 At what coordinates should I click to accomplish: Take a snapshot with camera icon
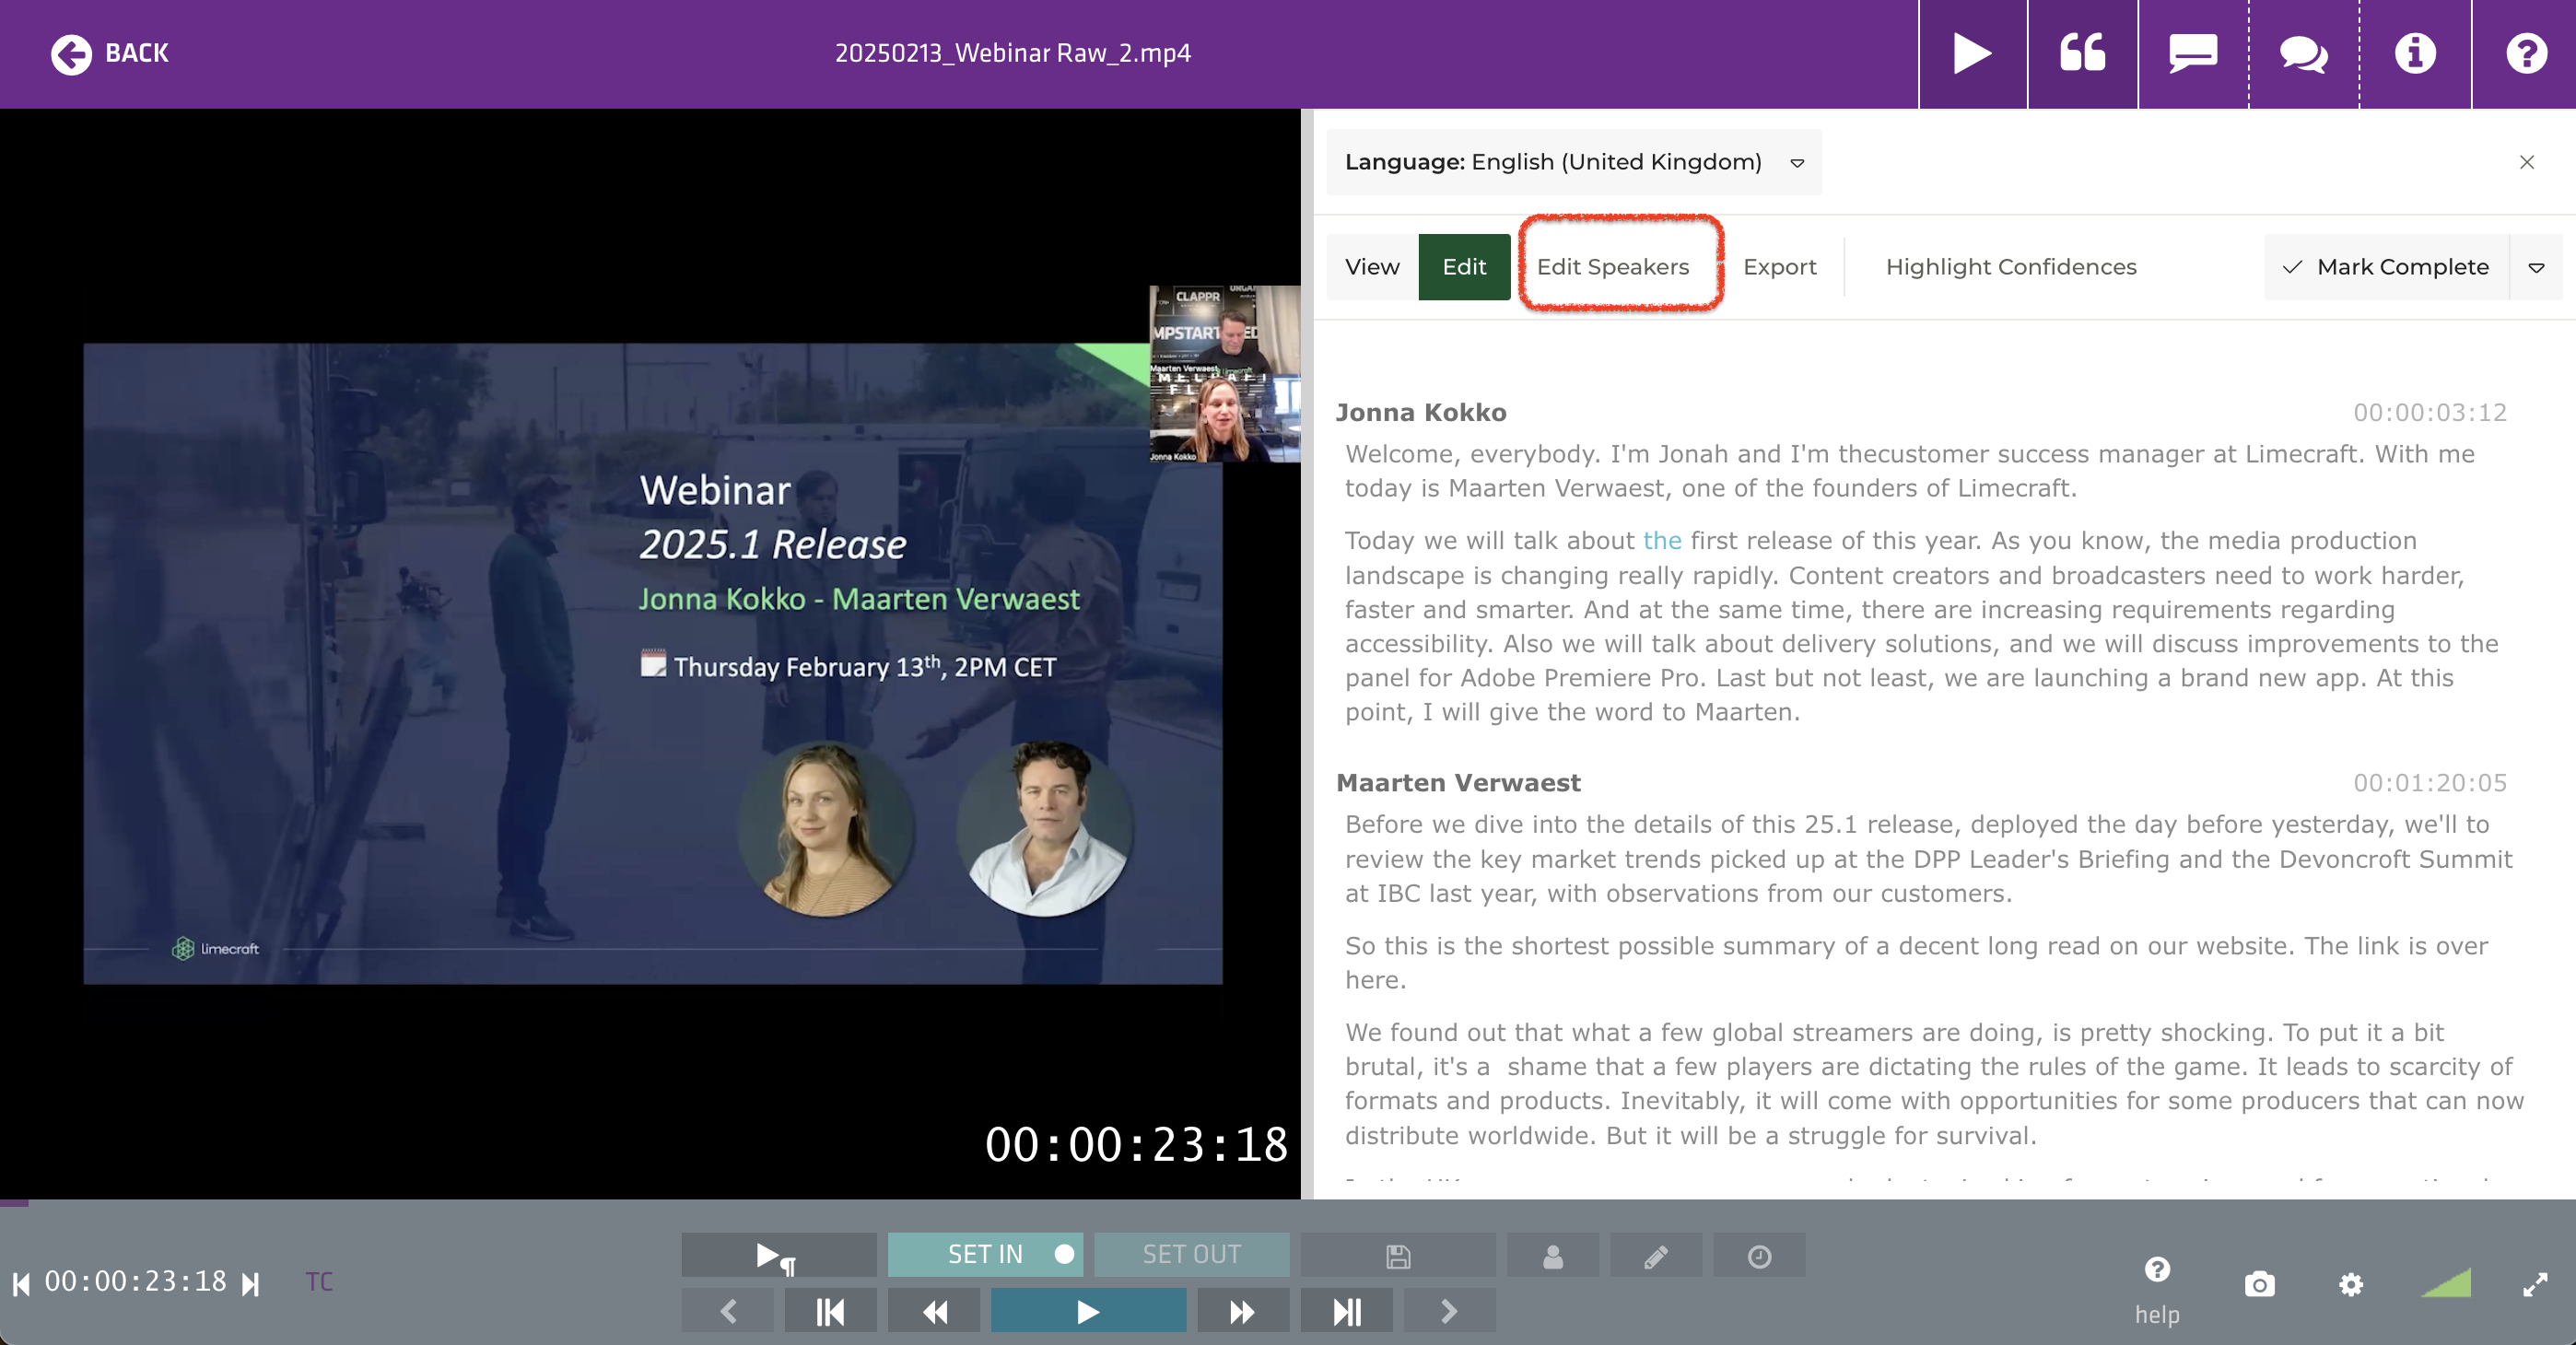click(2259, 1284)
